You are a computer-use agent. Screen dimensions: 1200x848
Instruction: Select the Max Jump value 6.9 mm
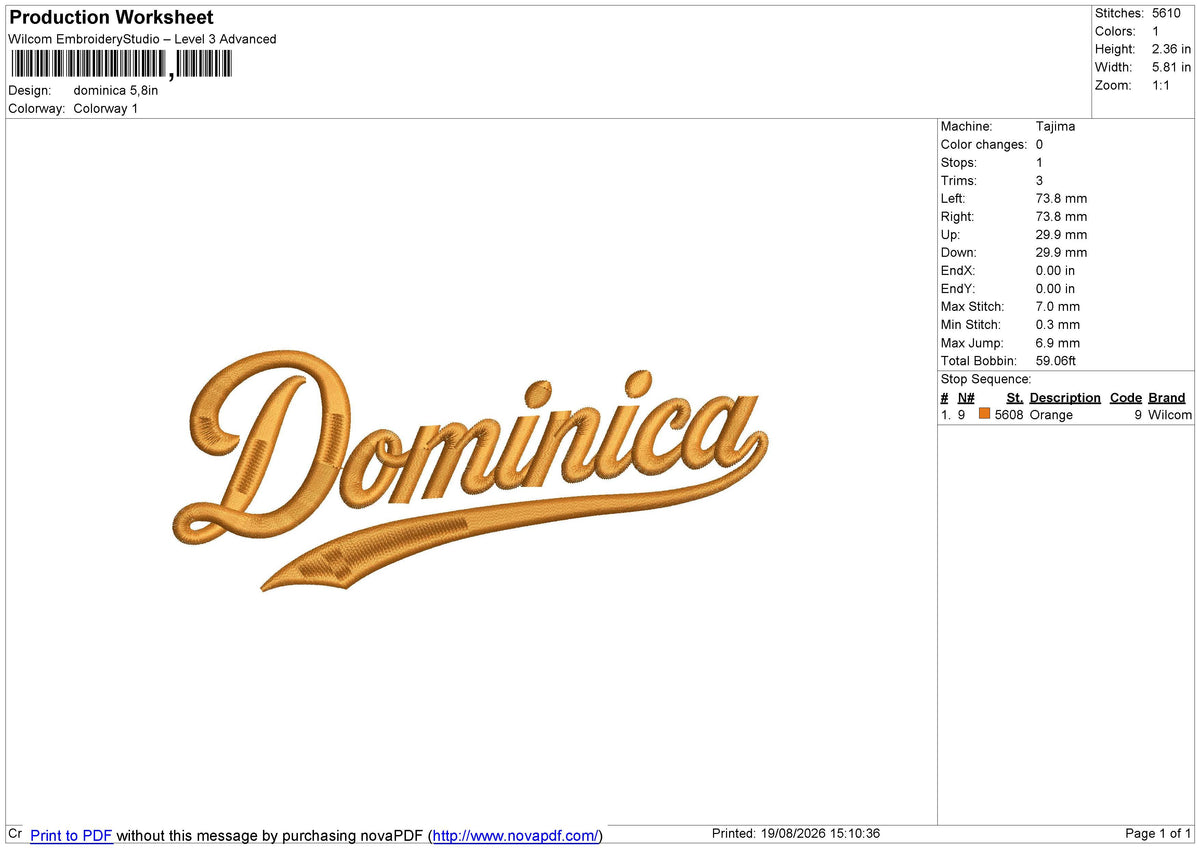tap(1058, 342)
